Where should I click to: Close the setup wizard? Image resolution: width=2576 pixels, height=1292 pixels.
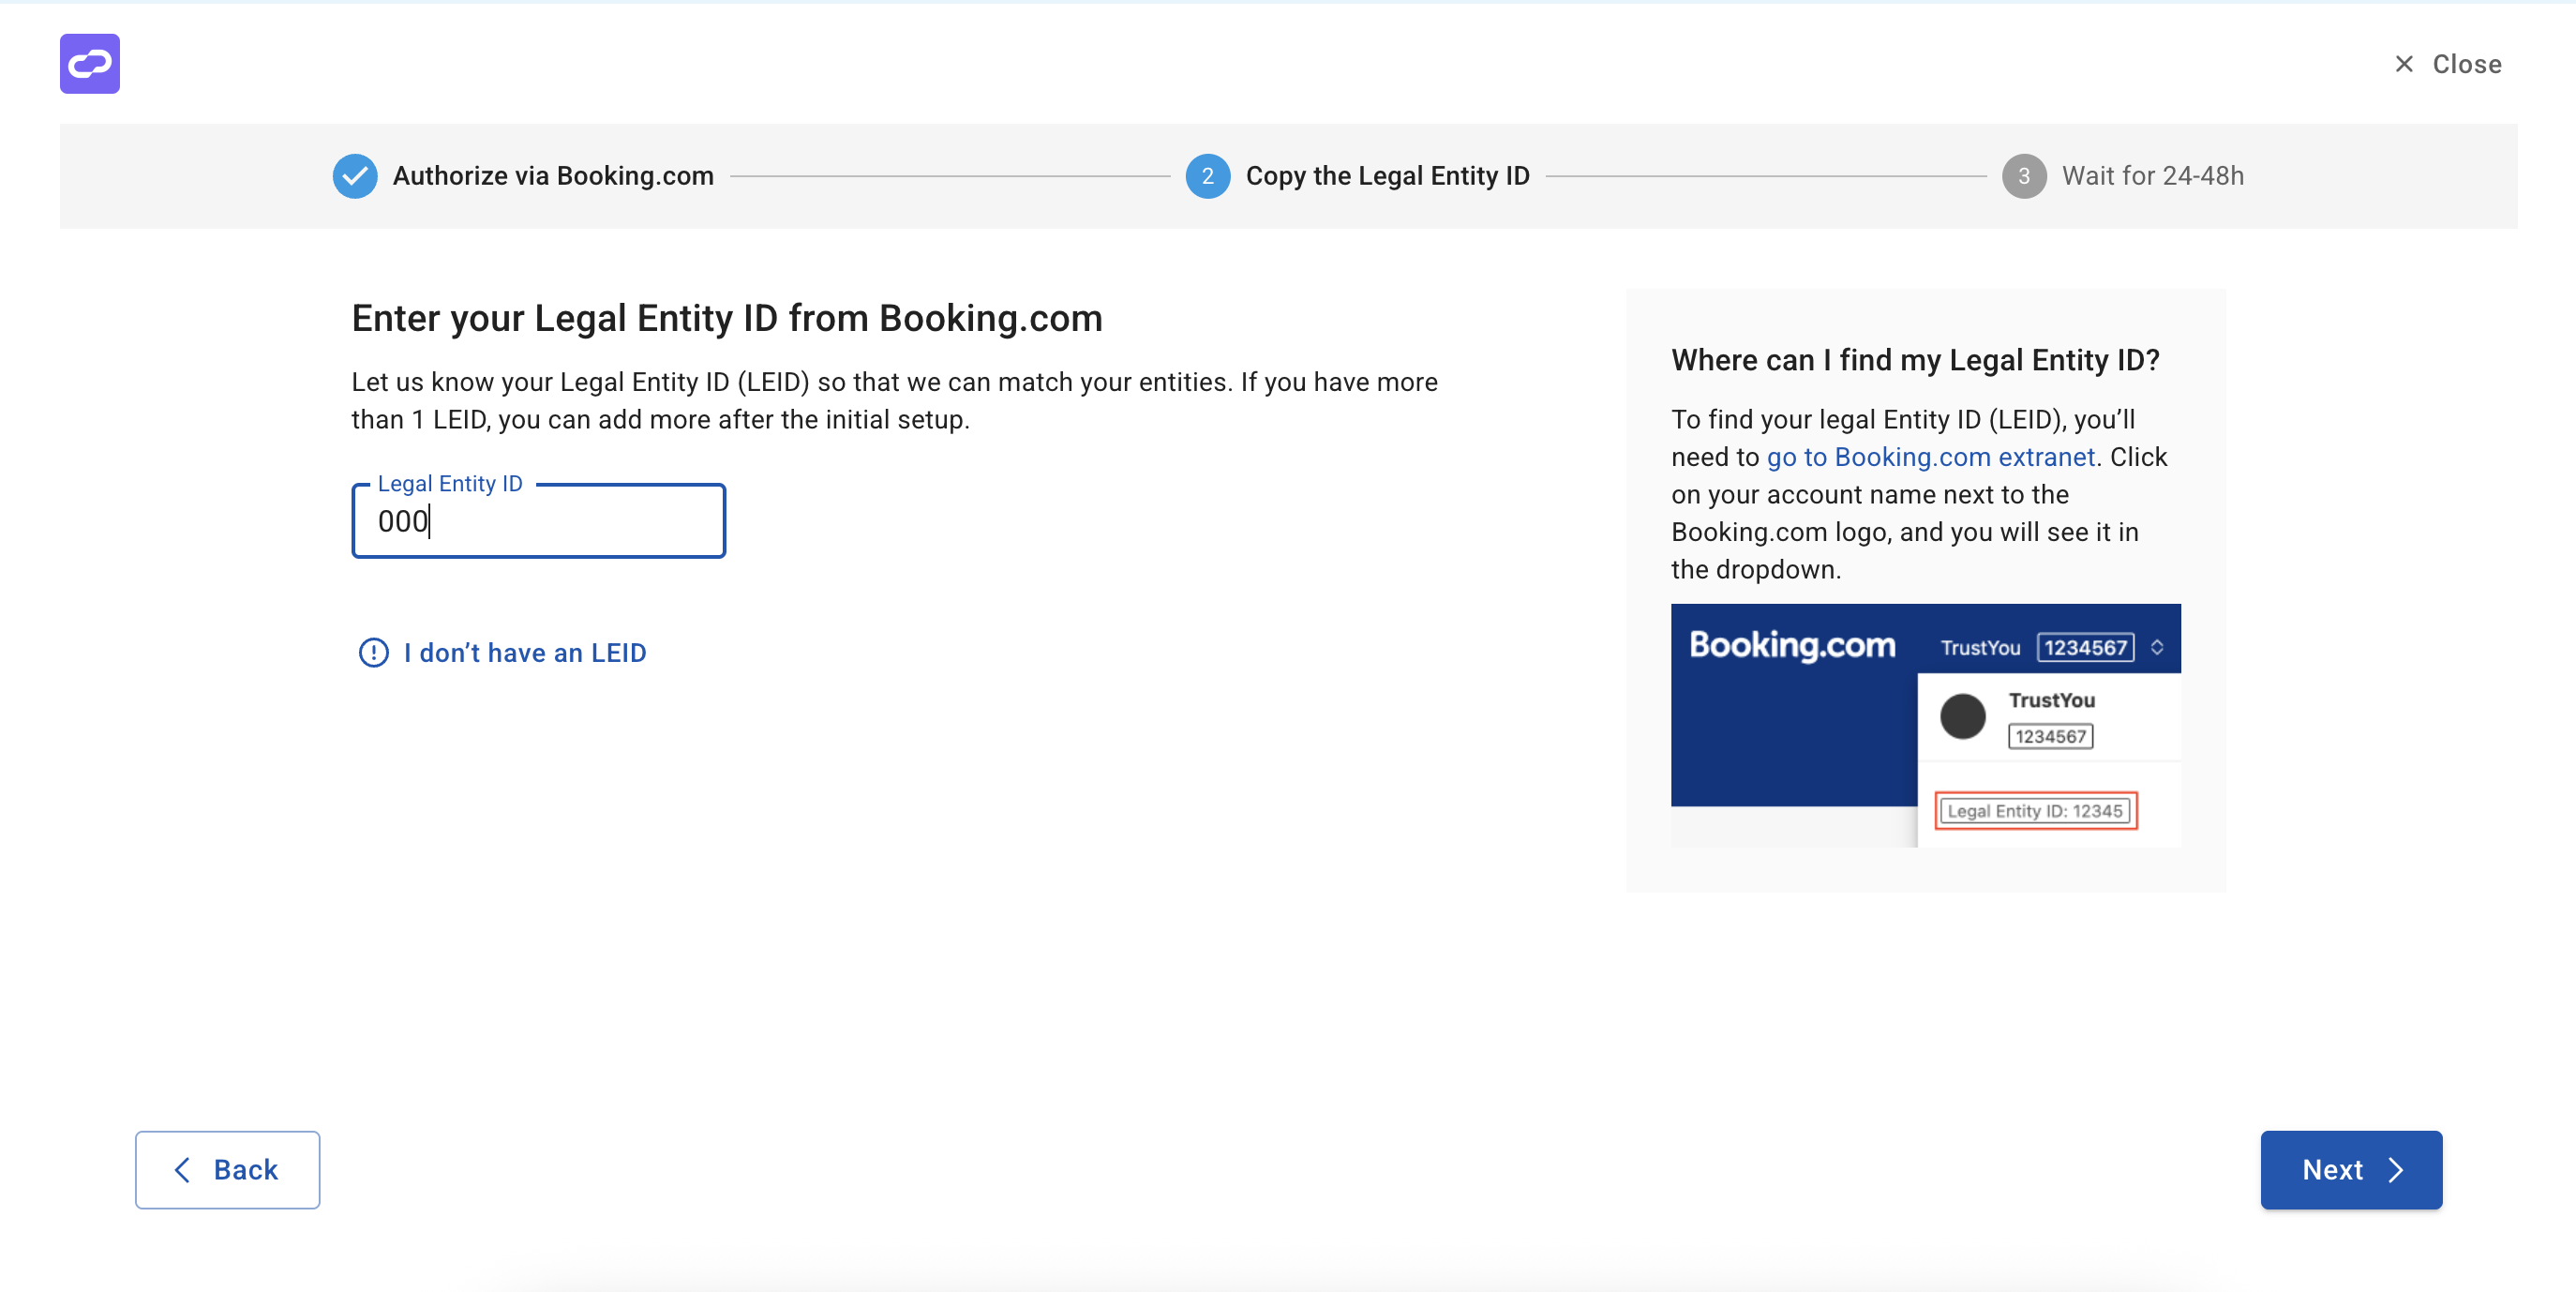click(x=2447, y=64)
